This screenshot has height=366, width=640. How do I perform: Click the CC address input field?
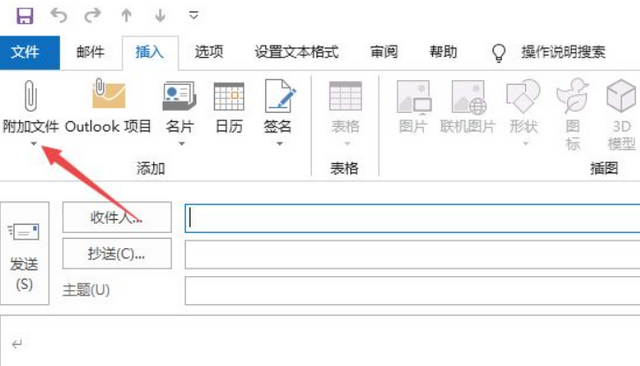[412, 255]
